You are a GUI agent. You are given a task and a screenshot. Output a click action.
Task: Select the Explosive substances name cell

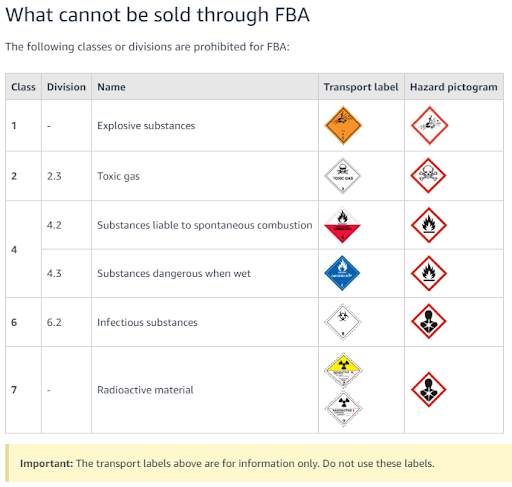click(x=146, y=126)
